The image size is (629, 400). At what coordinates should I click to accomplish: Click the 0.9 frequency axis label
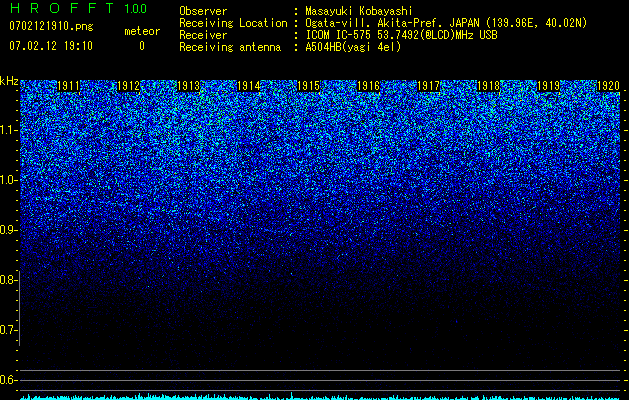[x=8, y=230]
